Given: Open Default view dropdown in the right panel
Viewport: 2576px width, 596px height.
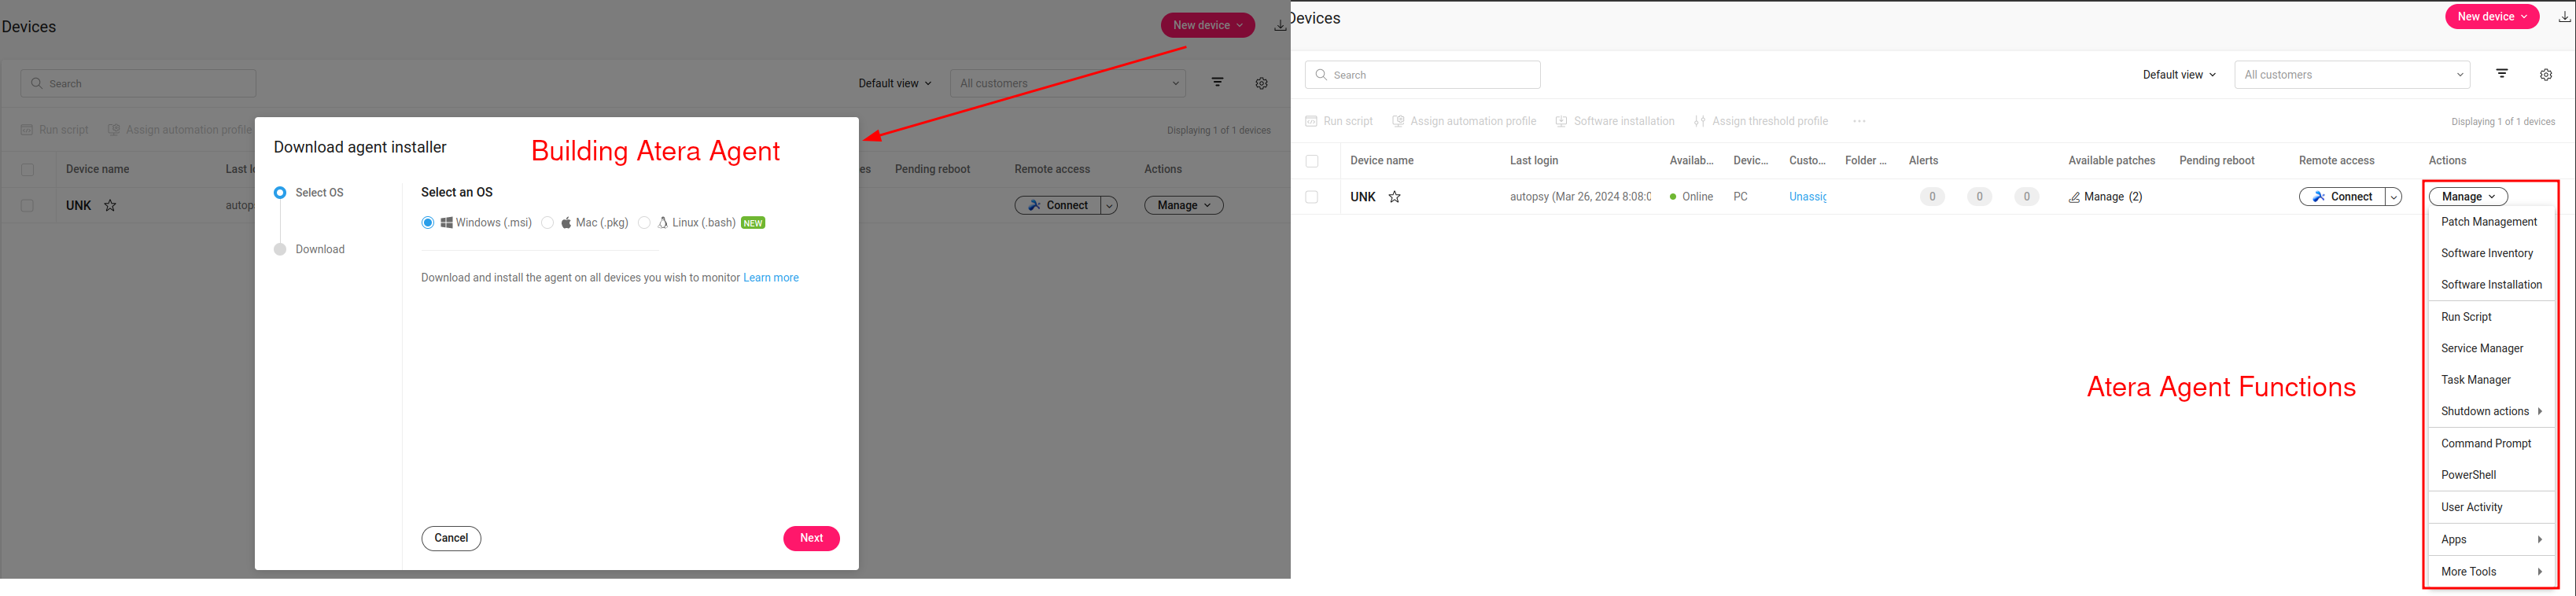Looking at the screenshot, I should click(2179, 75).
